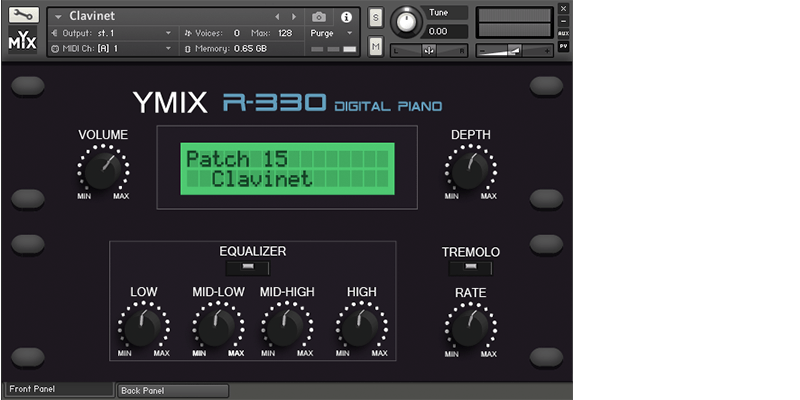Viewport: 800px width, 400px height.
Task: Click the Clavinet instrument title
Action: click(92, 16)
